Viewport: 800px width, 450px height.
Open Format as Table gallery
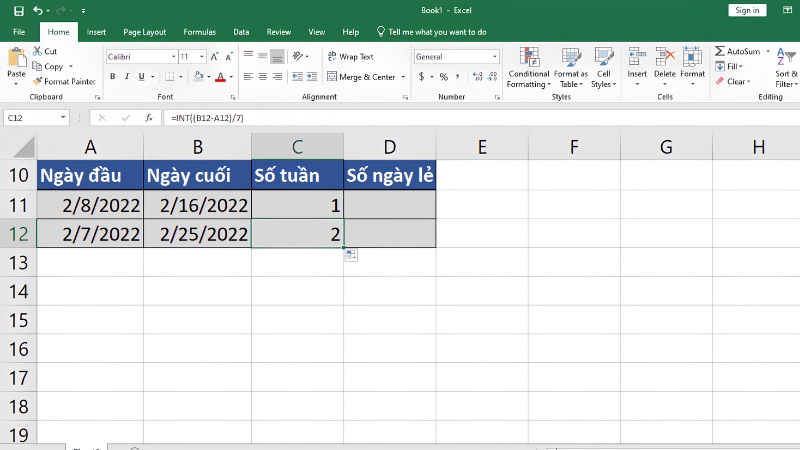tap(570, 68)
